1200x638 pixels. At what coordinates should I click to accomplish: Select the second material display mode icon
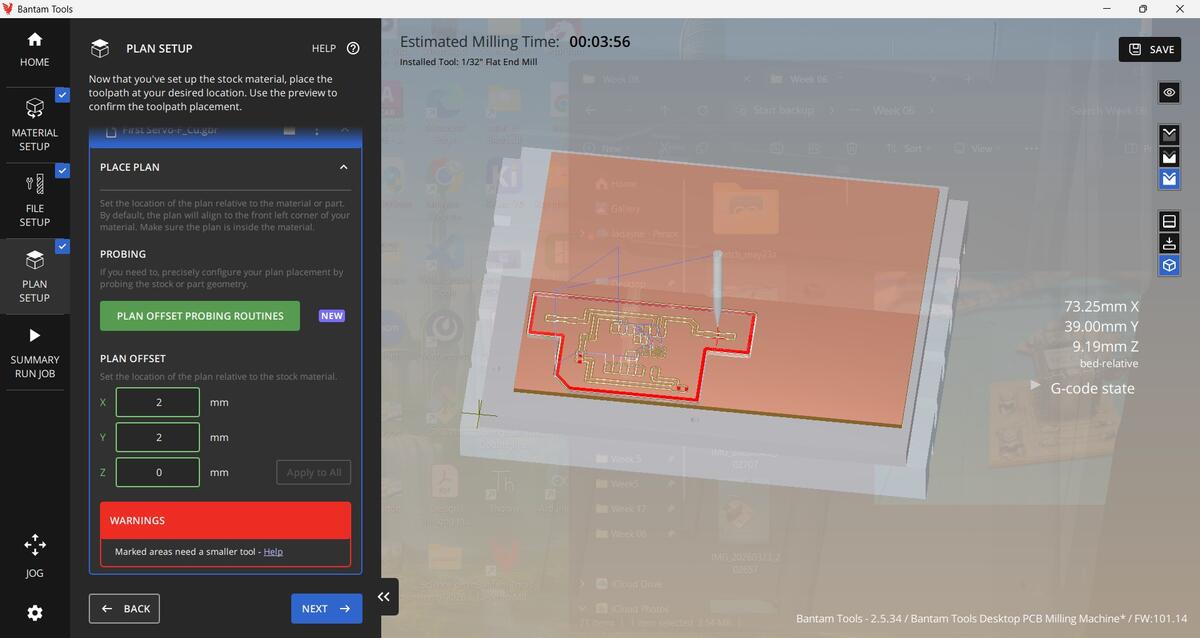pos(1169,157)
